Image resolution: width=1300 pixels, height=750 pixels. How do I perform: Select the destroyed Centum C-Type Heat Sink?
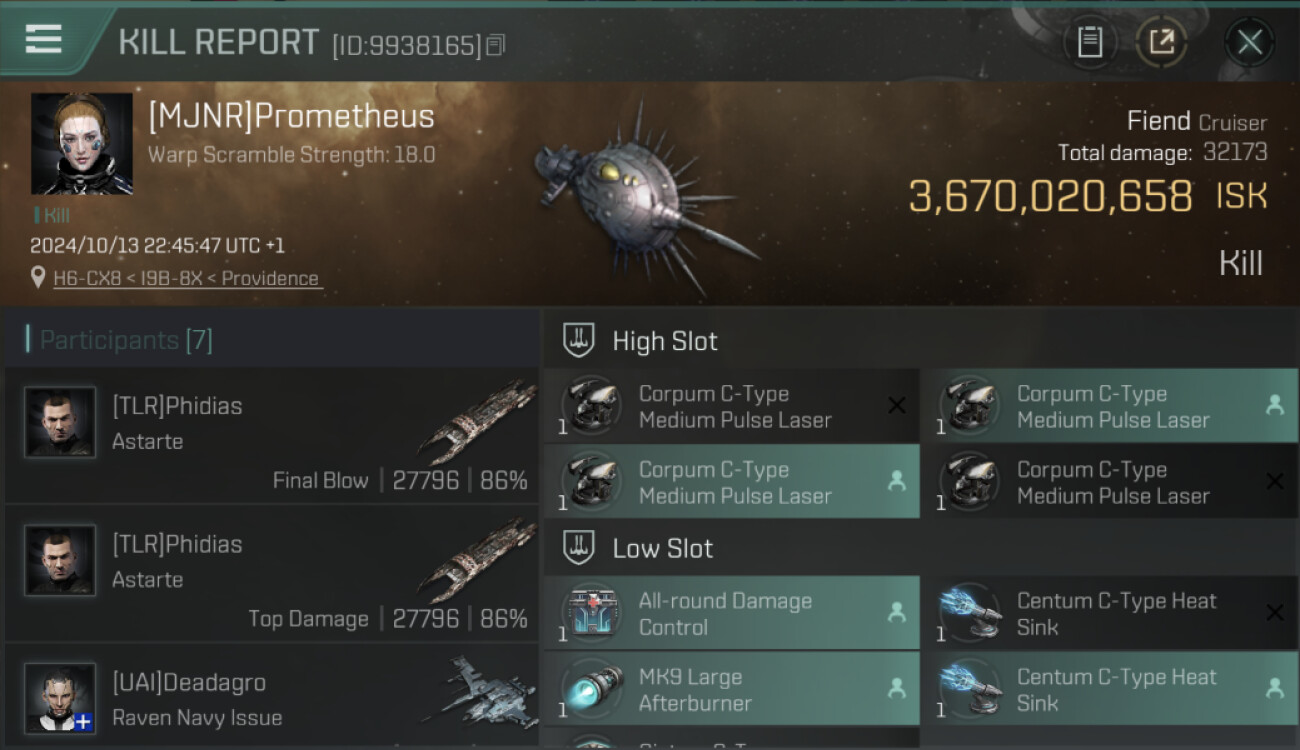(x=1109, y=613)
